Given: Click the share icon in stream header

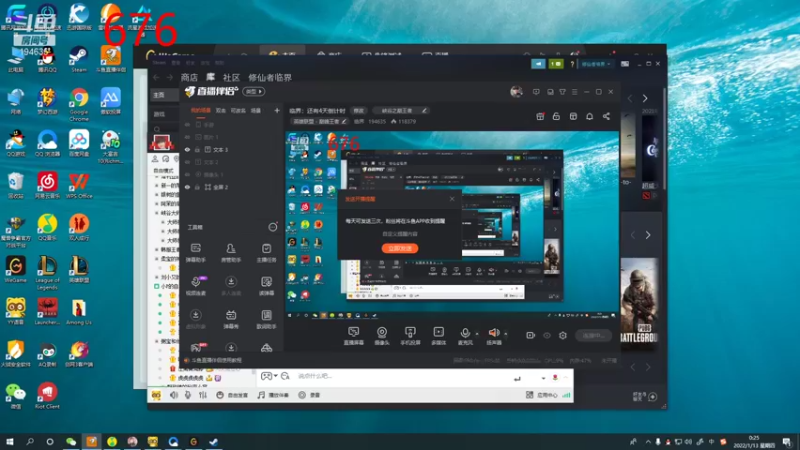Looking at the screenshot, I should (x=606, y=116).
